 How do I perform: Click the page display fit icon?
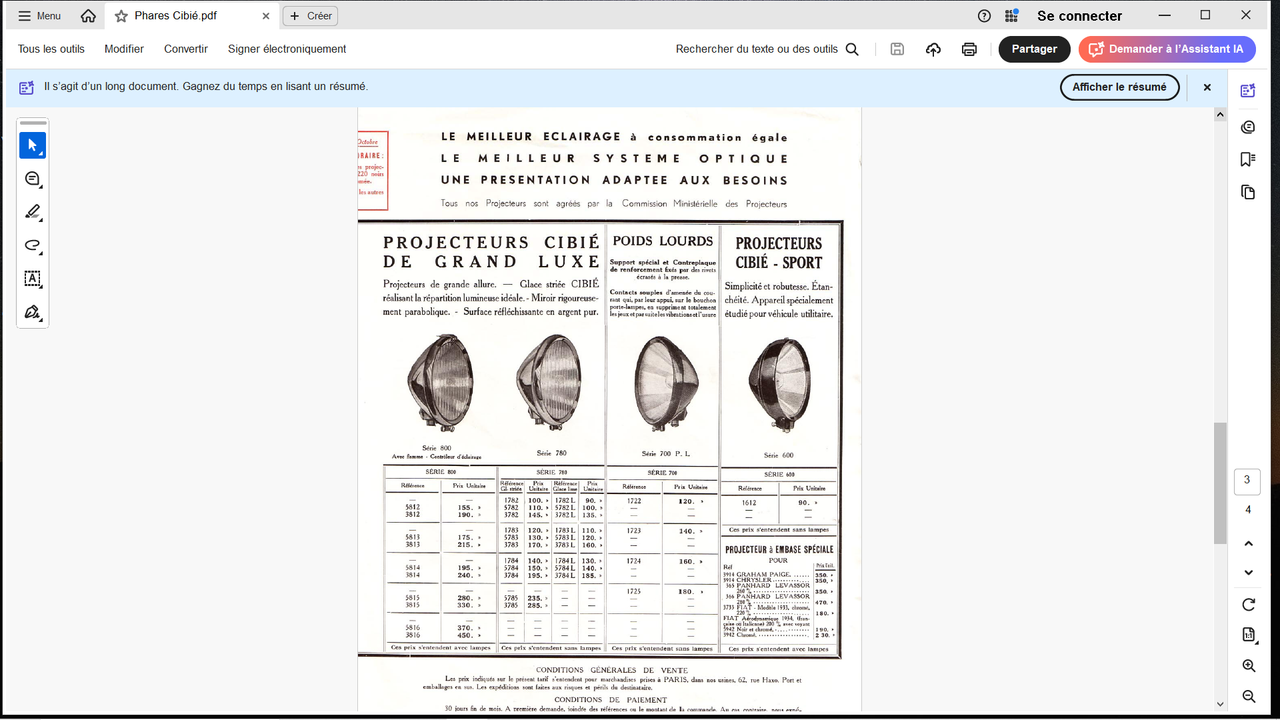[1248, 635]
